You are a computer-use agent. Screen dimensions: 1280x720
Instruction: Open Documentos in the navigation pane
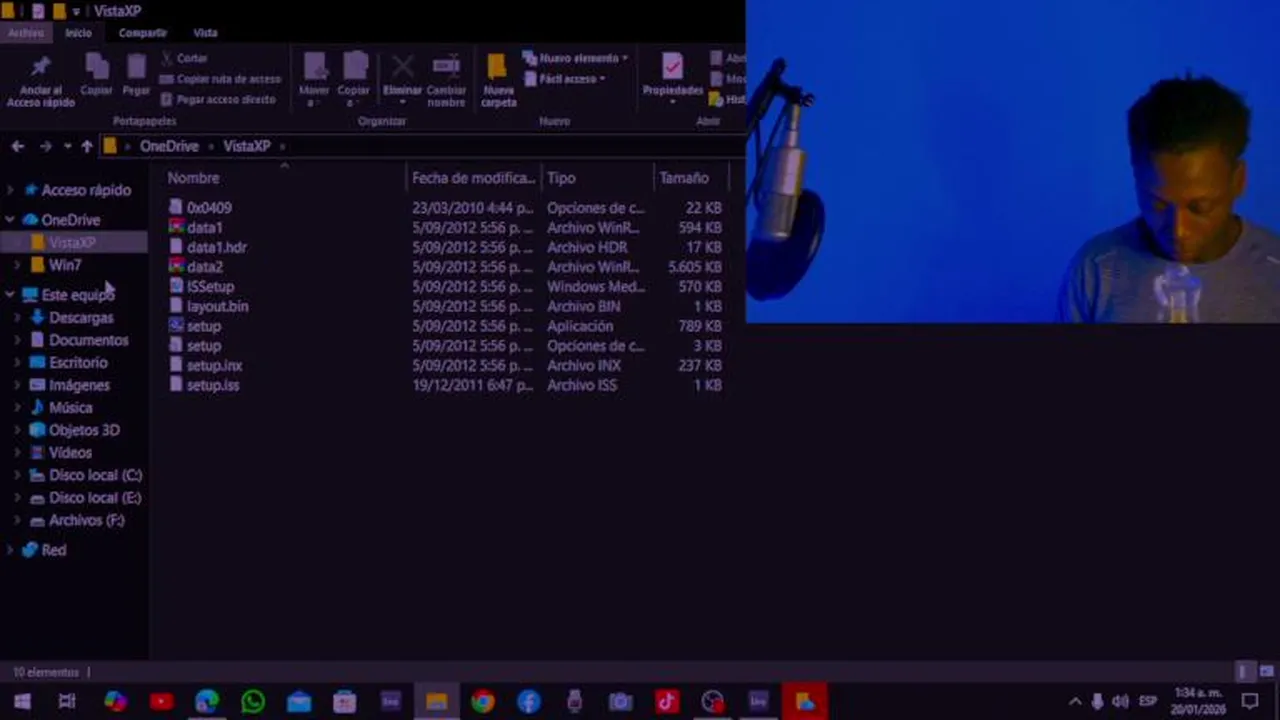click(88, 340)
